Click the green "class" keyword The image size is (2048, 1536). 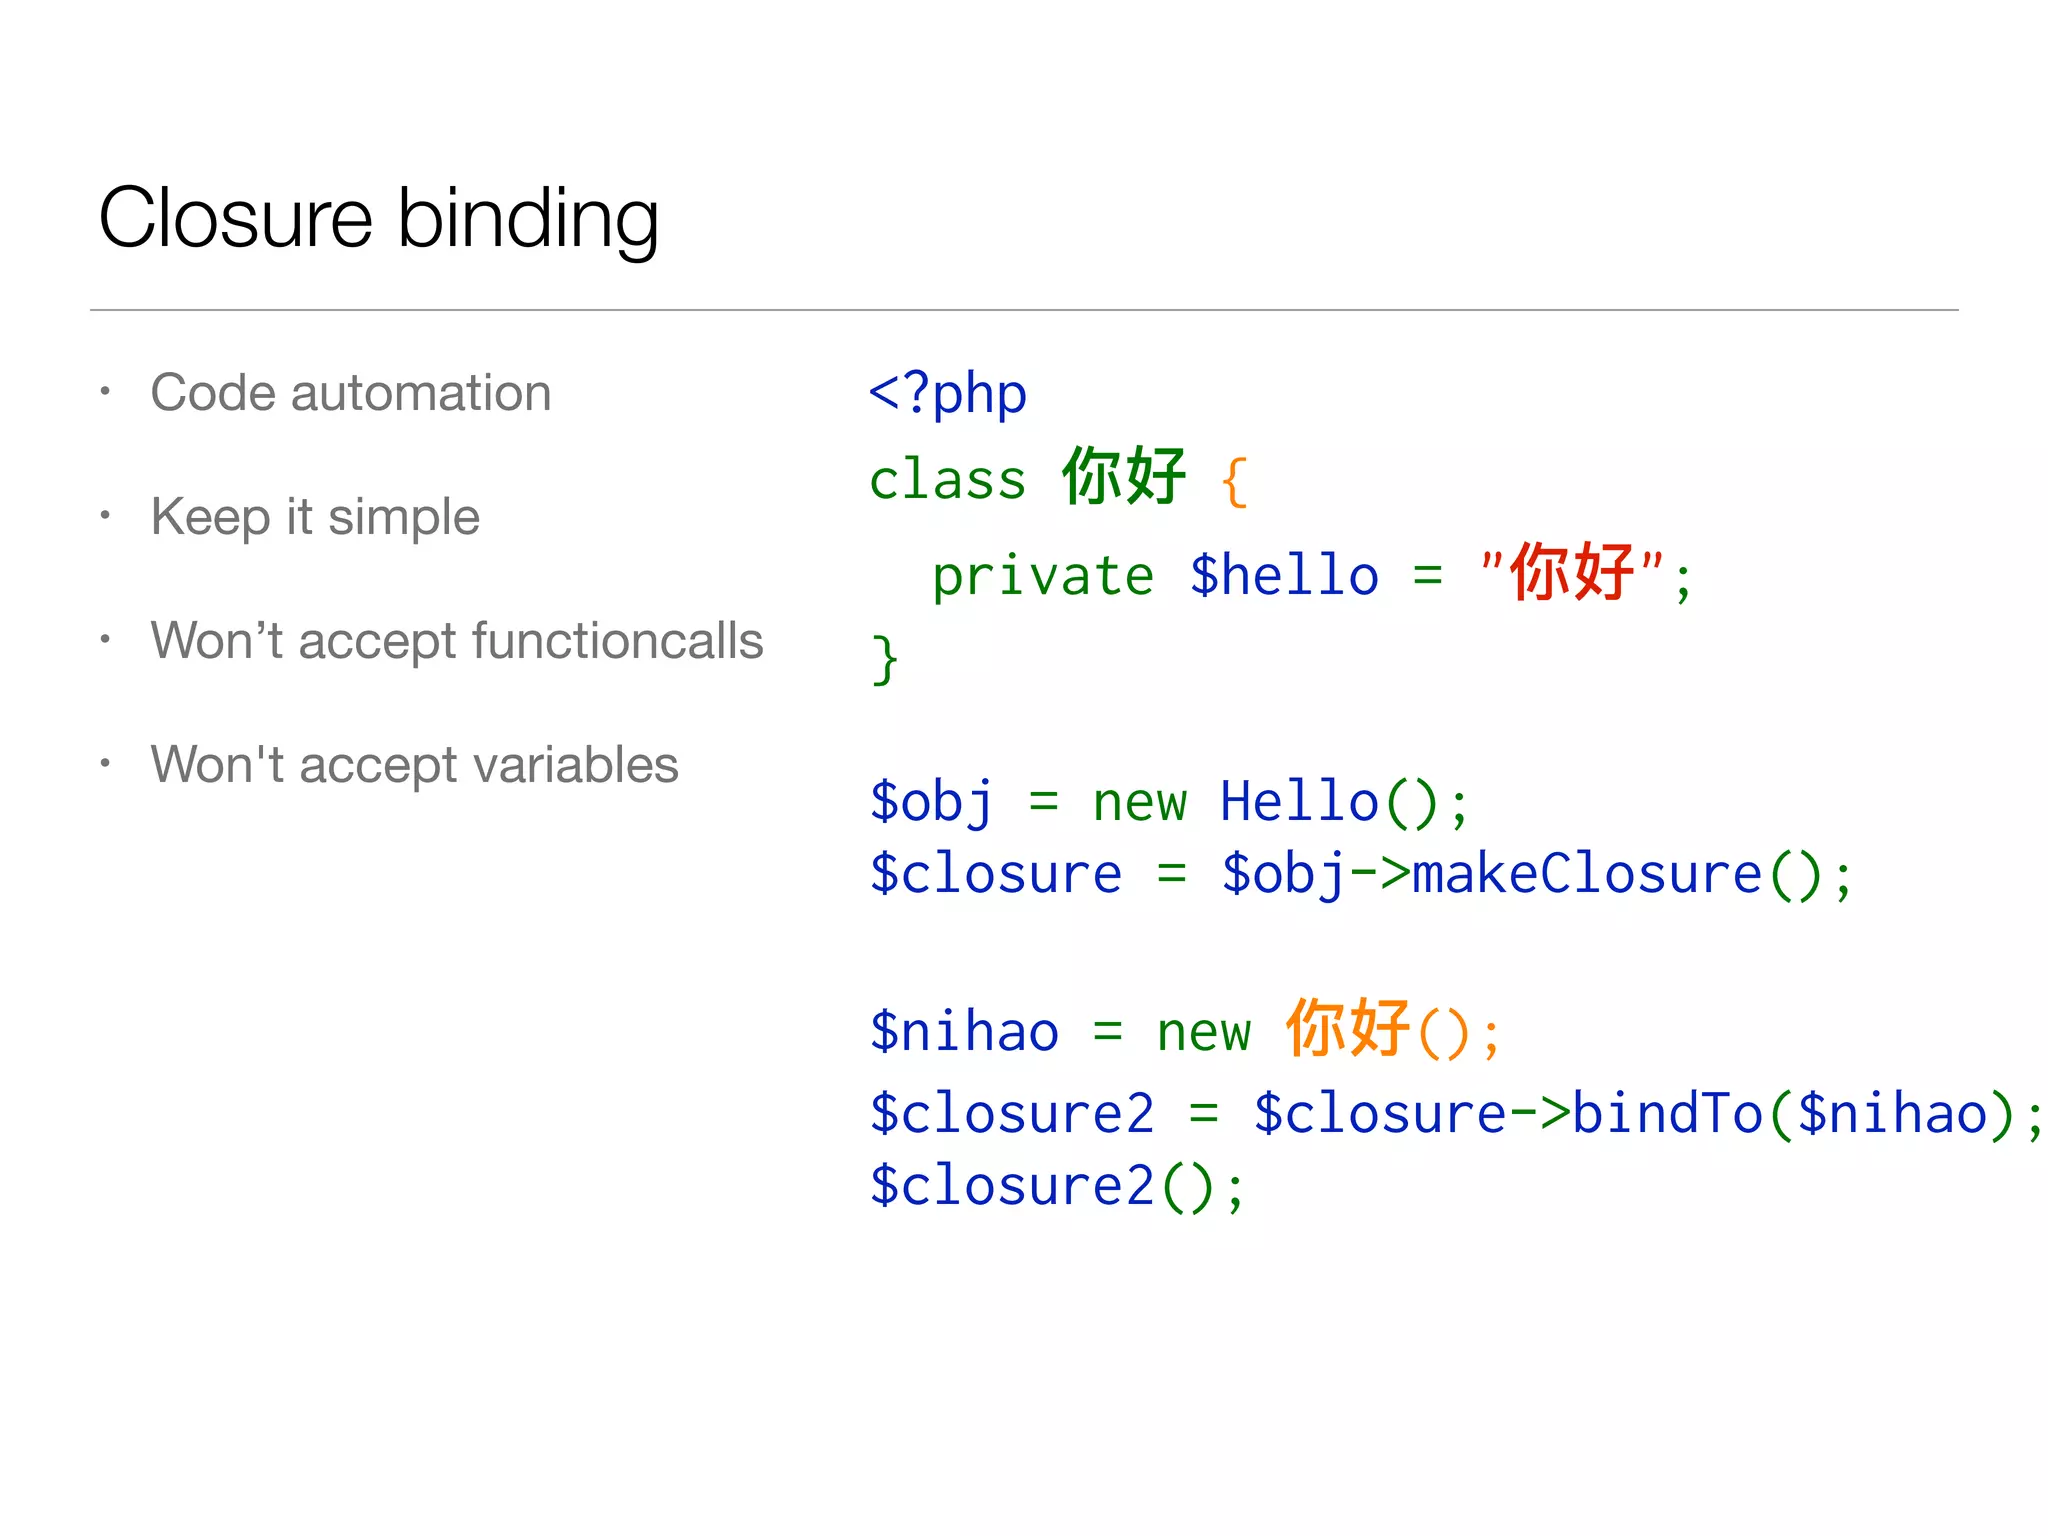pyautogui.click(x=947, y=480)
